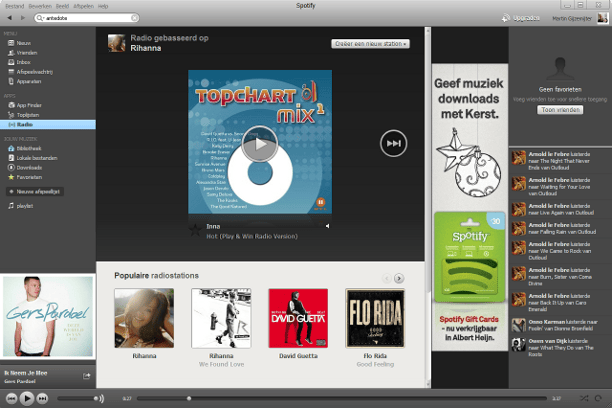The width and height of the screenshot is (612, 408).
Task: Click the Toon vrienden button
Action: point(560,110)
